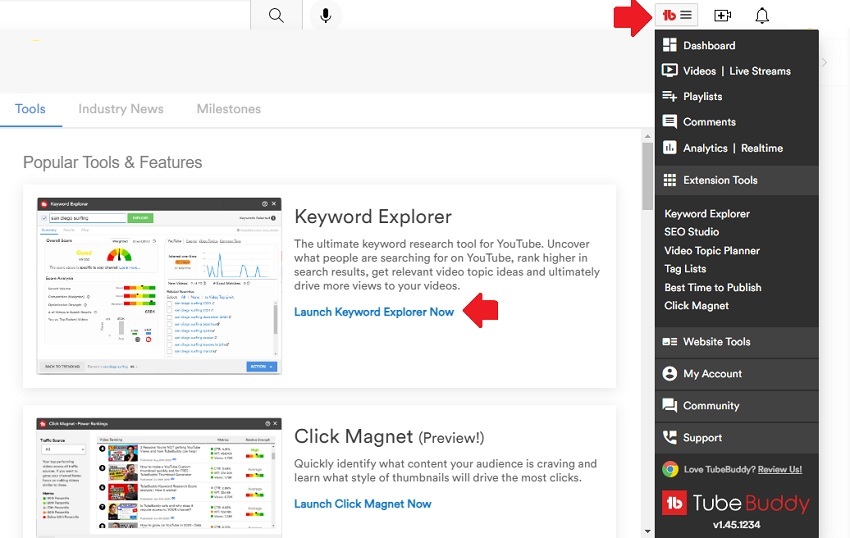Click the Keyword Explorer card heading
The height and width of the screenshot is (538, 850).
pyautogui.click(x=373, y=217)
